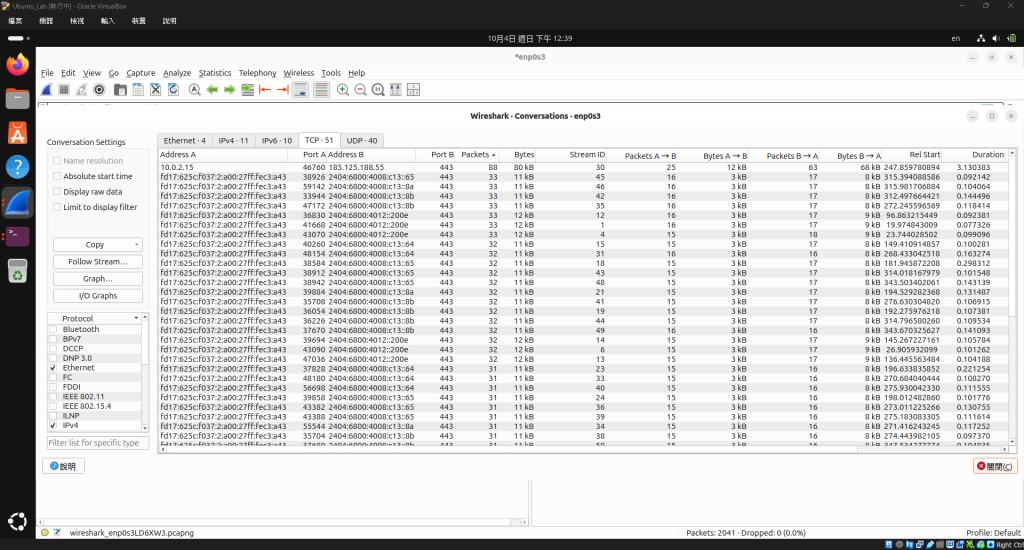Click the restart capture toolbar icon
1024x550 pixels.
(82, 89)
